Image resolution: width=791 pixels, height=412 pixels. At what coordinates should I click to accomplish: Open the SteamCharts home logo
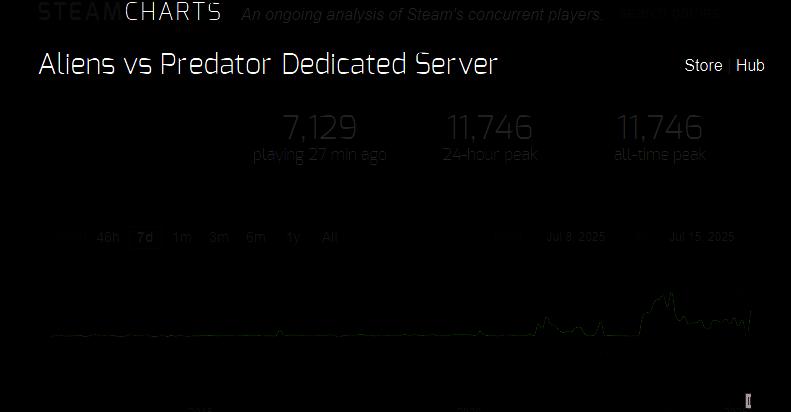[130, 12]
